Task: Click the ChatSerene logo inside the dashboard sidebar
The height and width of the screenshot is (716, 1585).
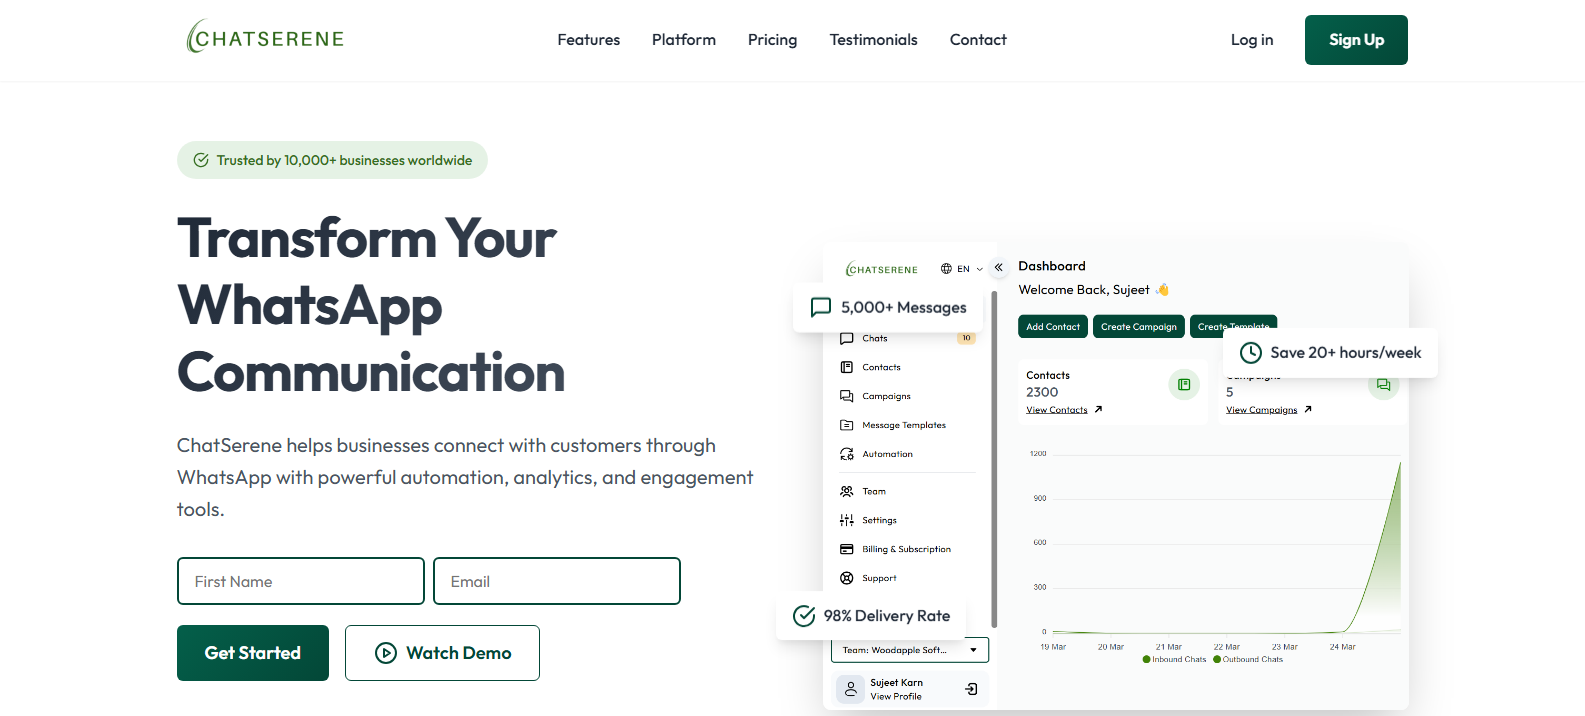Action: pyautogui.click(x=881, y=269)
